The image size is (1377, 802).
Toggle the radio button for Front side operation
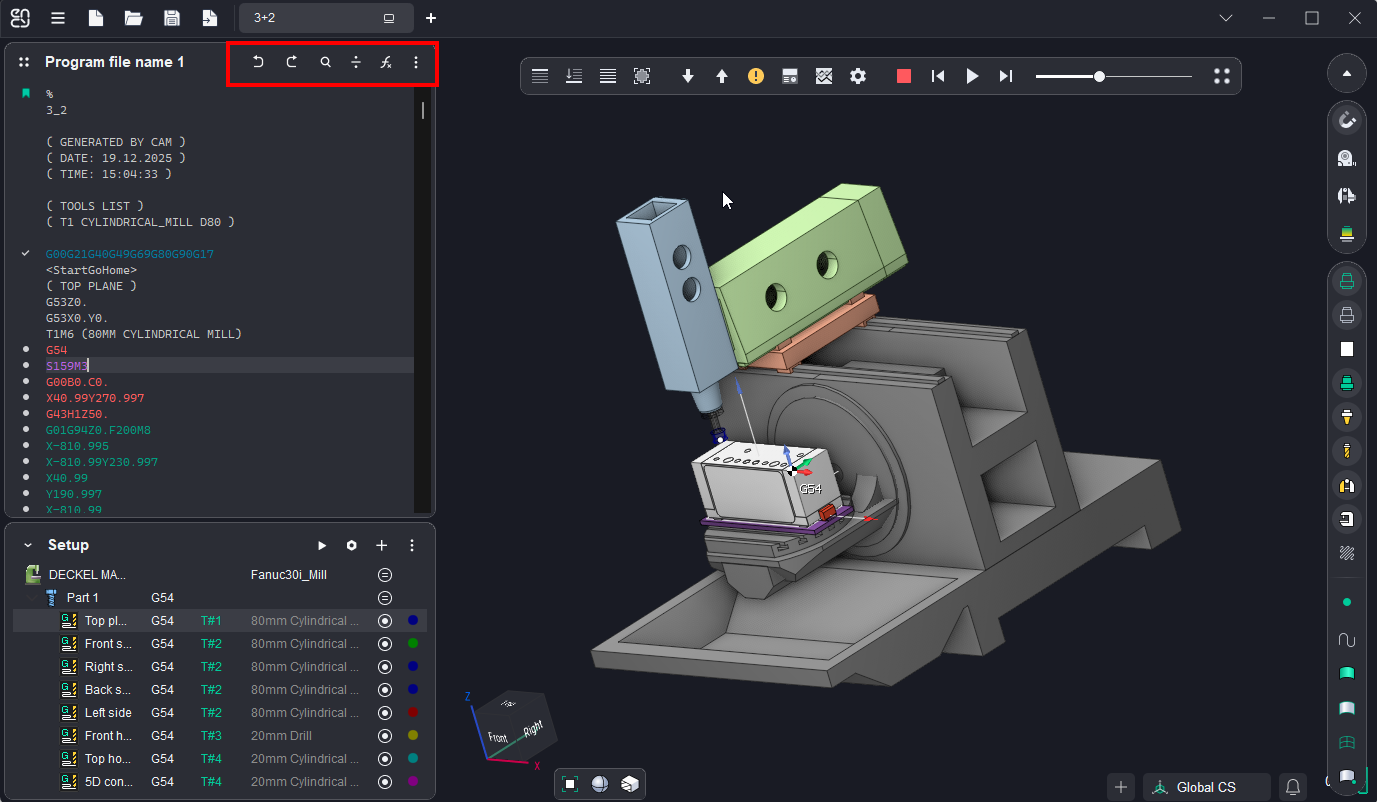(x=385, y=644)
